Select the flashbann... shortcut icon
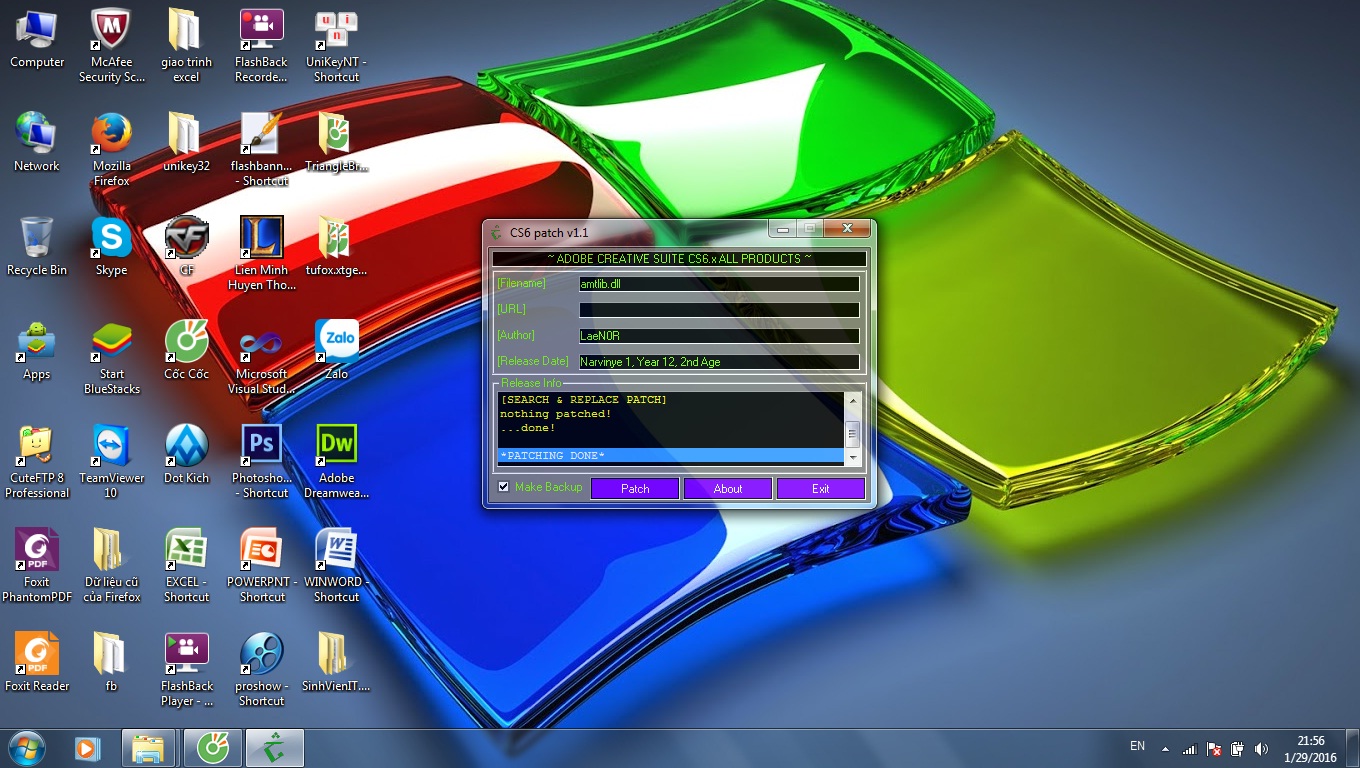This screenshot has width=1360, height=768. pos(262,150)
